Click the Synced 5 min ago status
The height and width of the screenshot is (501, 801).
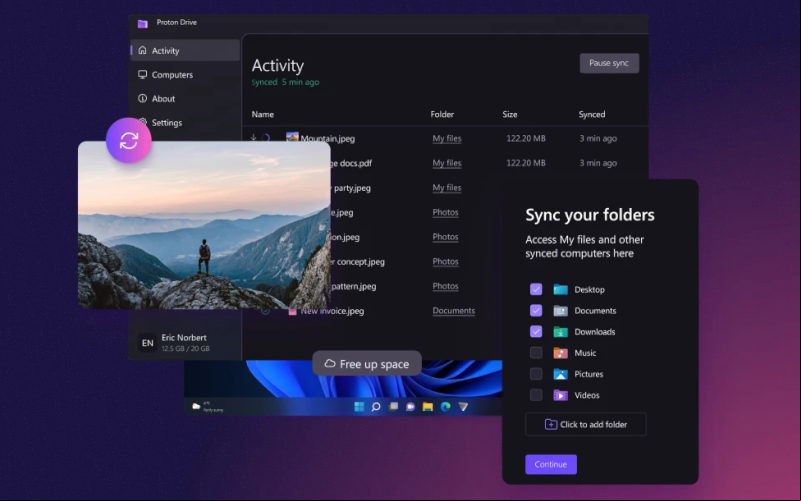(285, 82)
